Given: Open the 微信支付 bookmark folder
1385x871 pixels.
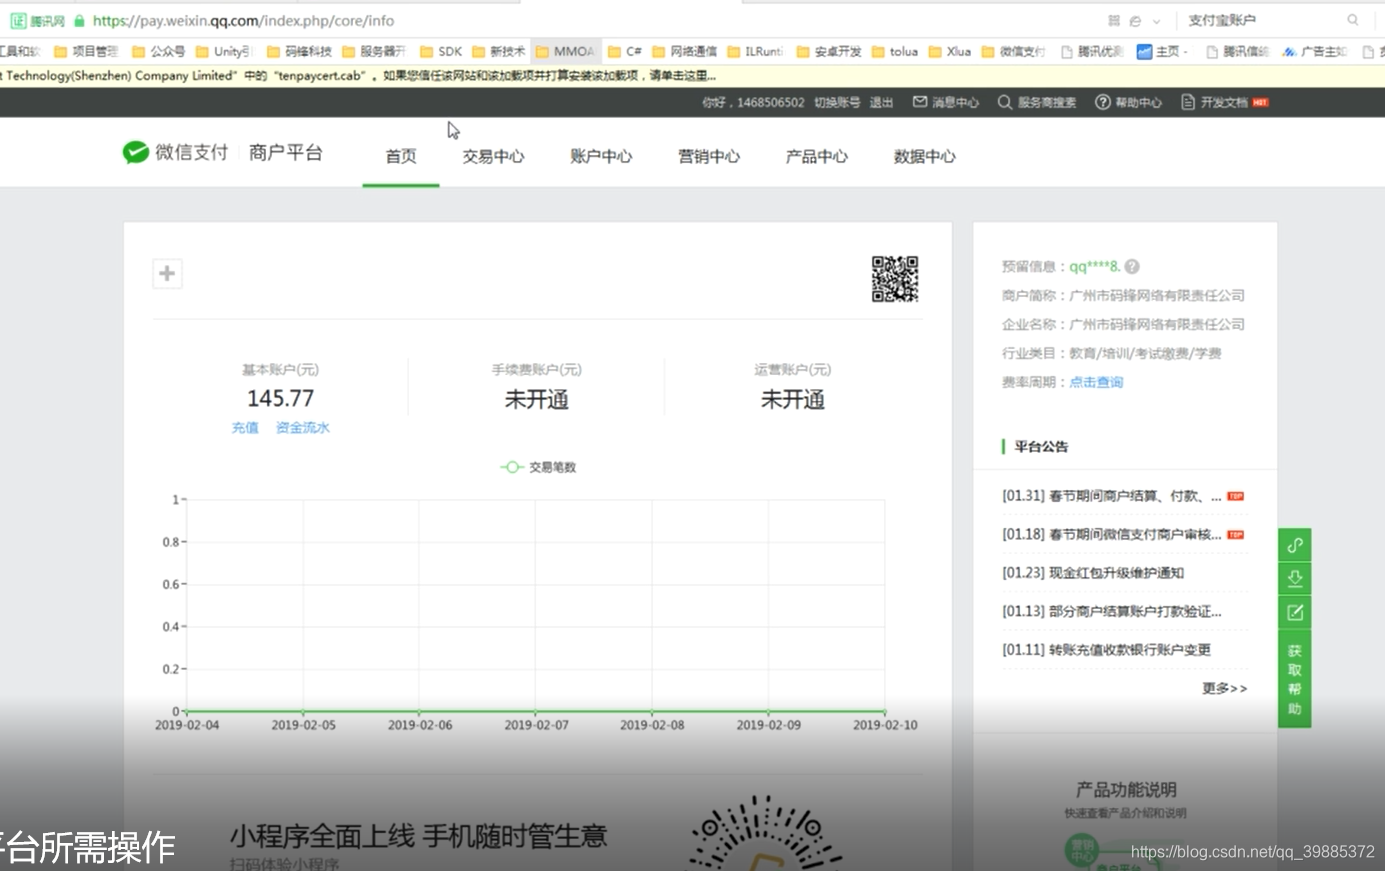Looking at the screenshot, I should (1014, 51).
